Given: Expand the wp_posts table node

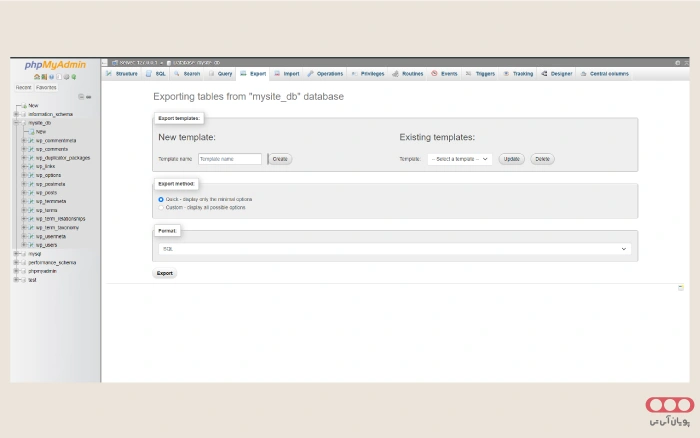Looking at the screenshot, I should (x=24, y=193).
